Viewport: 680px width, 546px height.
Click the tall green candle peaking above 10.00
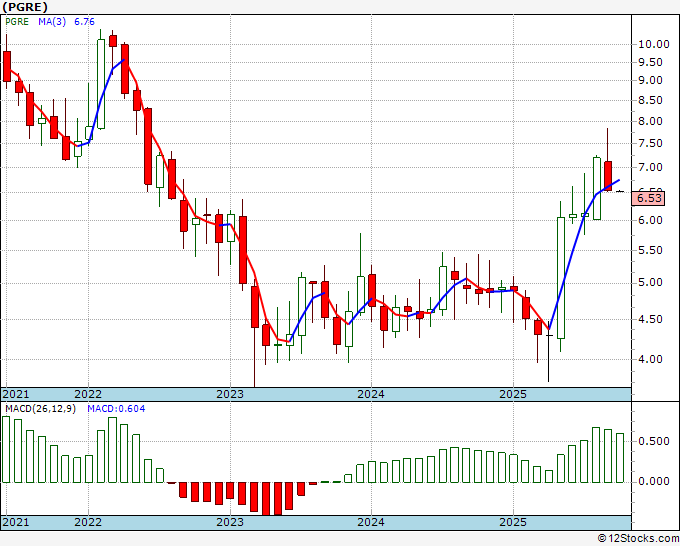101,84
